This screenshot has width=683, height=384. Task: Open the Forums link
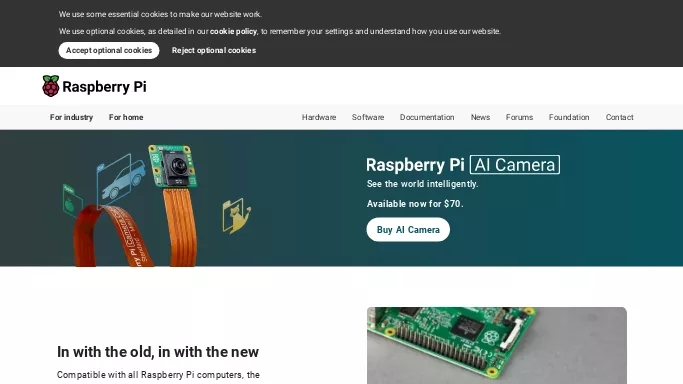click(x=519, y=117)
